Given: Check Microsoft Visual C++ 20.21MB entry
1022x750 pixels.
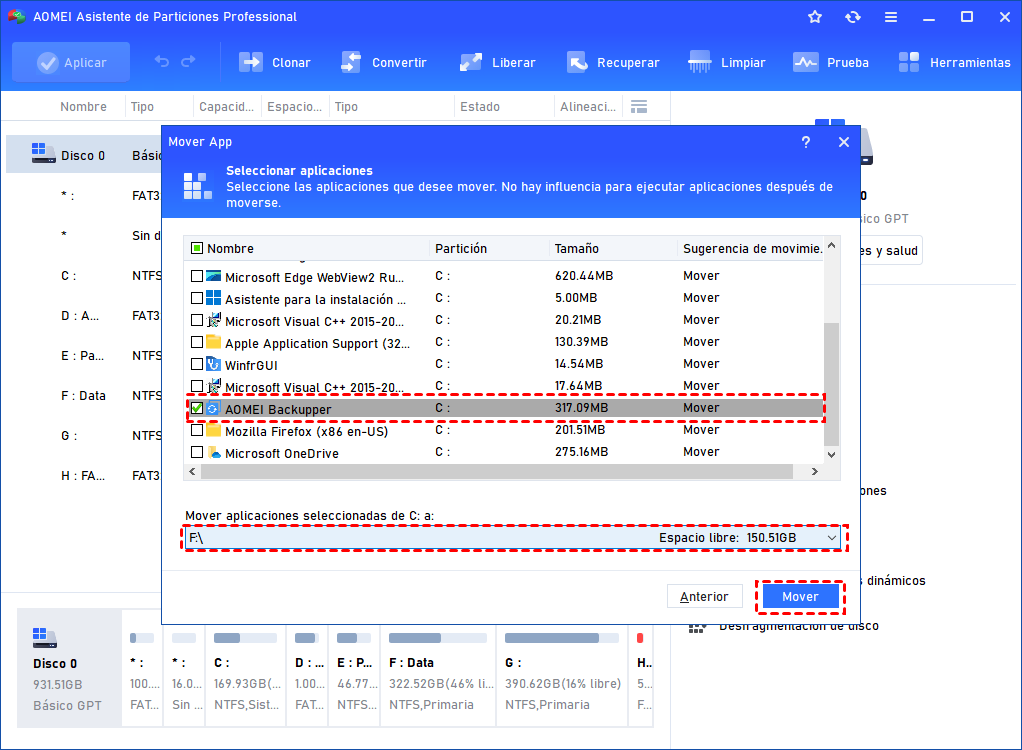Looking at the screenshot, I should pyautogui.click(x=197, y=321).
